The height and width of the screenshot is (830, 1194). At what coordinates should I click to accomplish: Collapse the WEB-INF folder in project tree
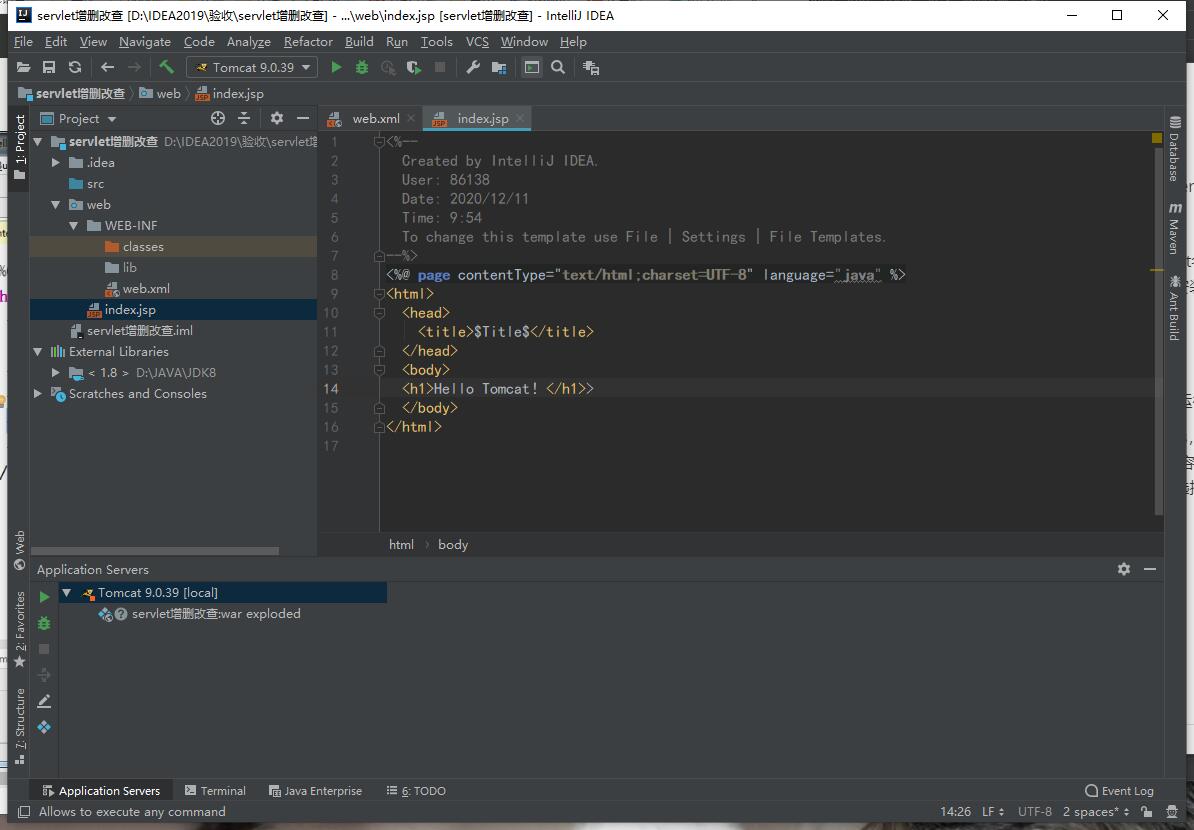point(74,226)
